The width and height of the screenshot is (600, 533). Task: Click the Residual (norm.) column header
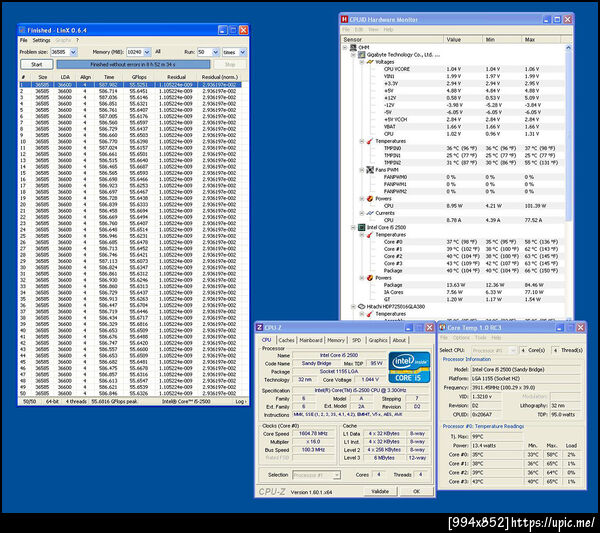[220, 77]
